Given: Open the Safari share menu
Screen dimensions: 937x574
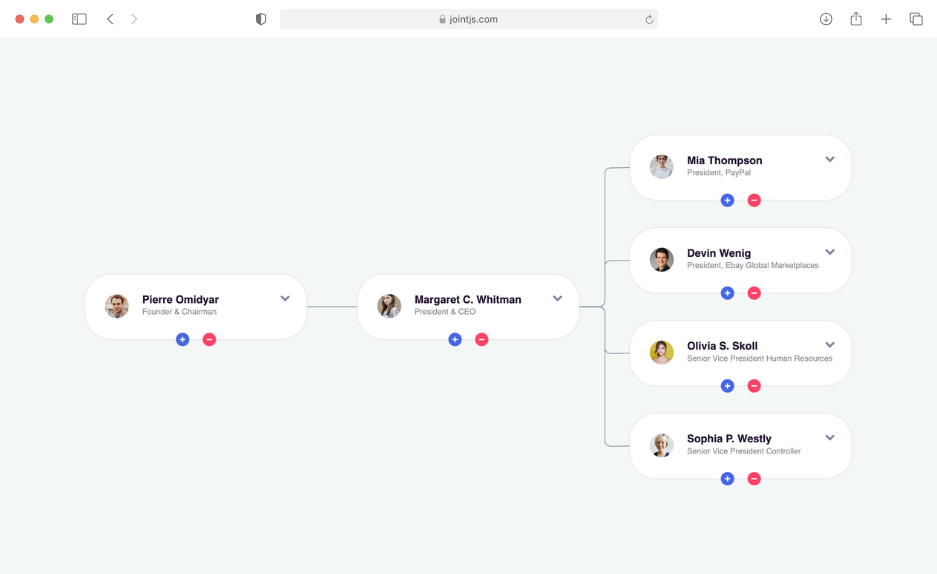Looking at the screenshot, I should [856, 19].
